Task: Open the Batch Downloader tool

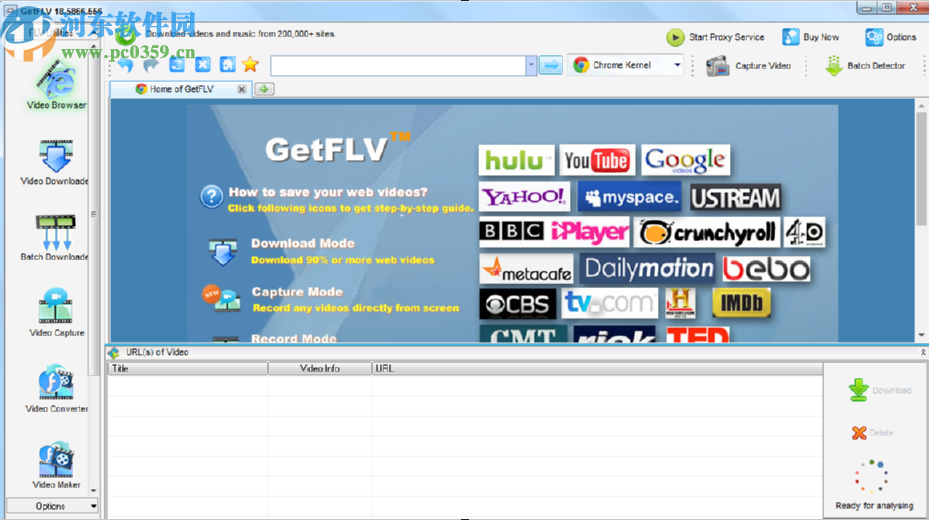Action: [x=56, y=239]
